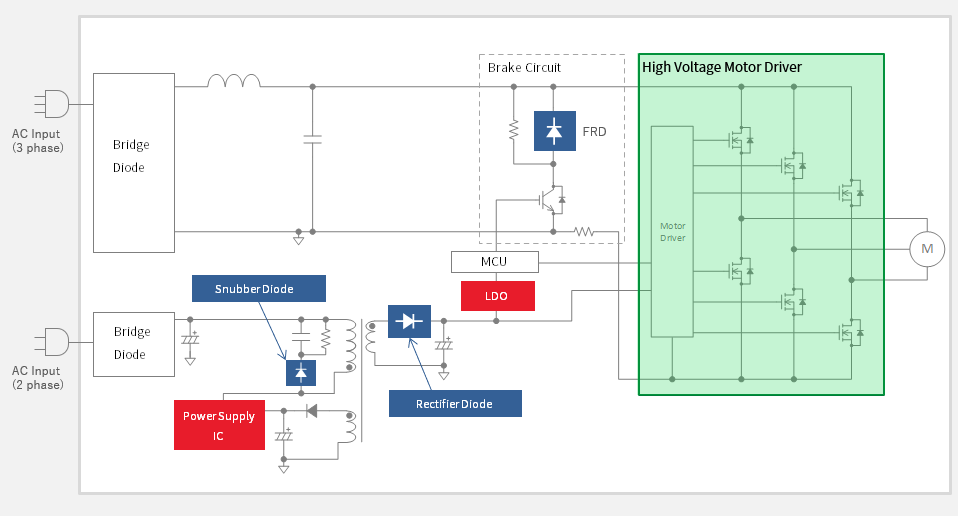Click the FRD diode icon in Brake Circuit
Screen dimensions: 958x516
pos(554,131)
